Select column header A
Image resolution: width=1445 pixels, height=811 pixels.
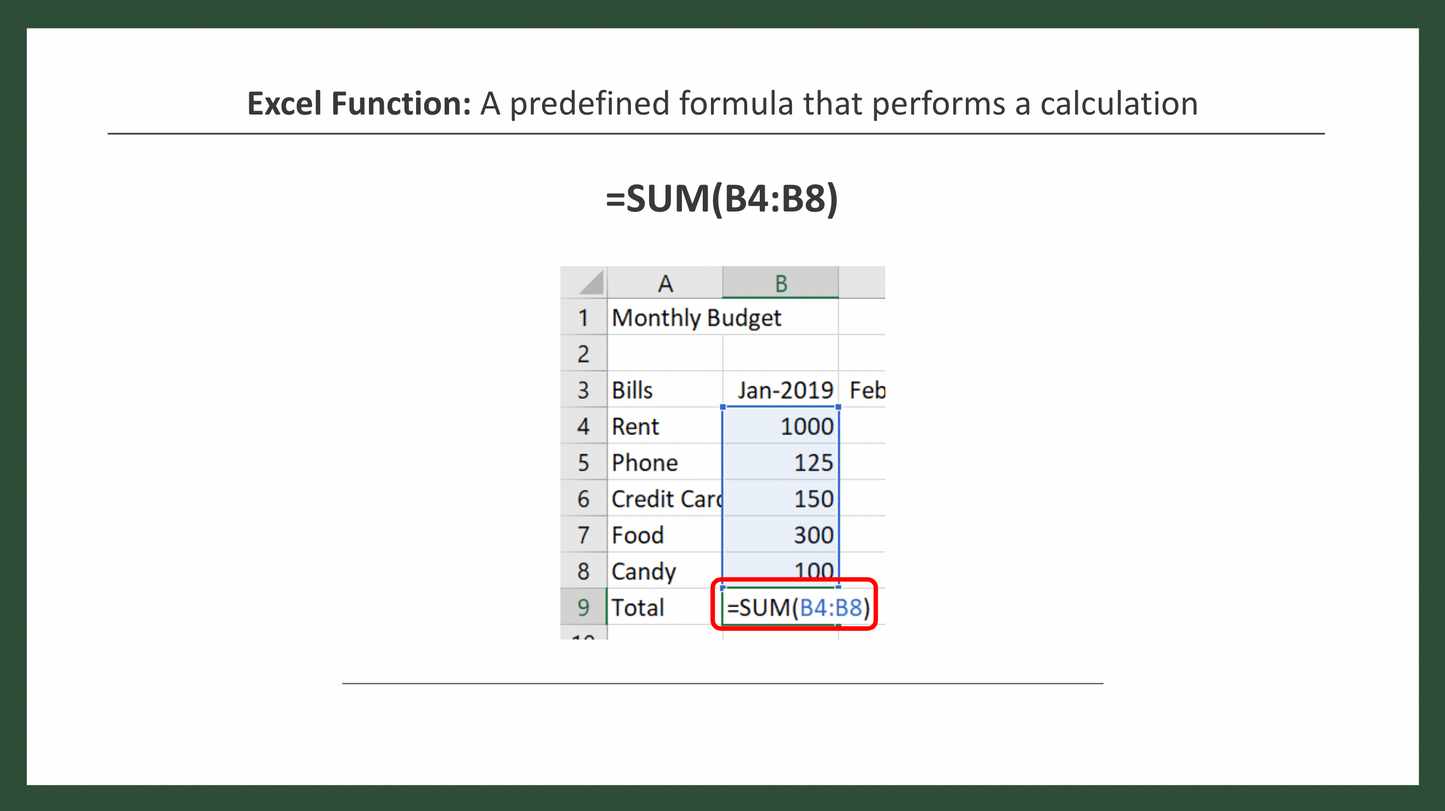click(665, 283)
